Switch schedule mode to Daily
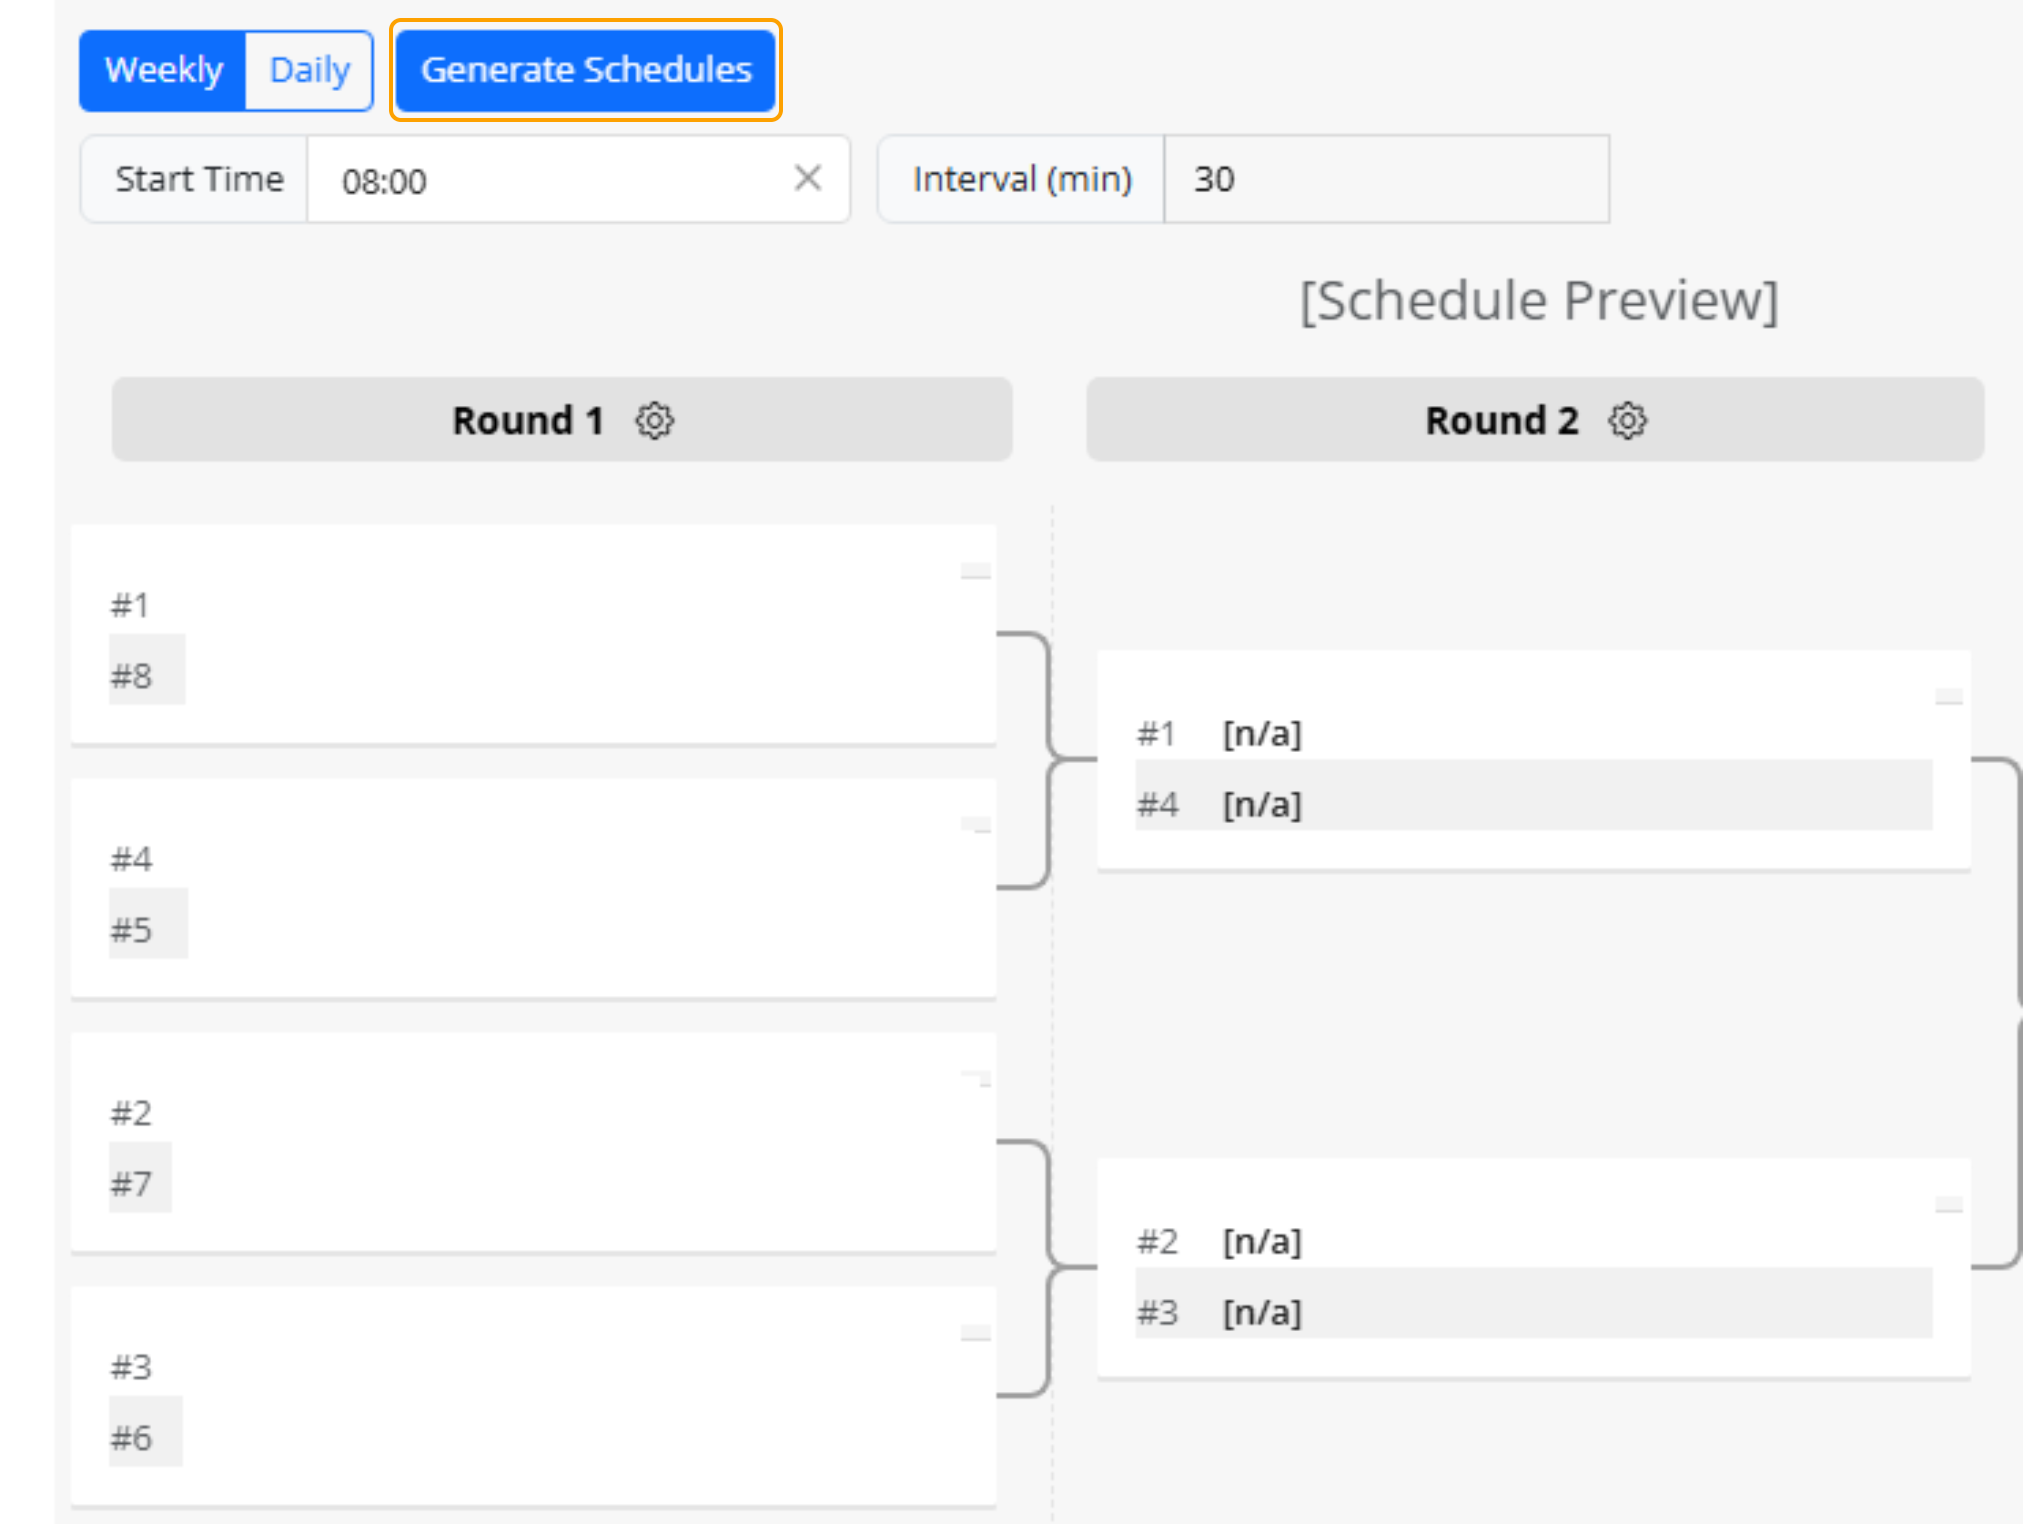 tap(309, 70)
